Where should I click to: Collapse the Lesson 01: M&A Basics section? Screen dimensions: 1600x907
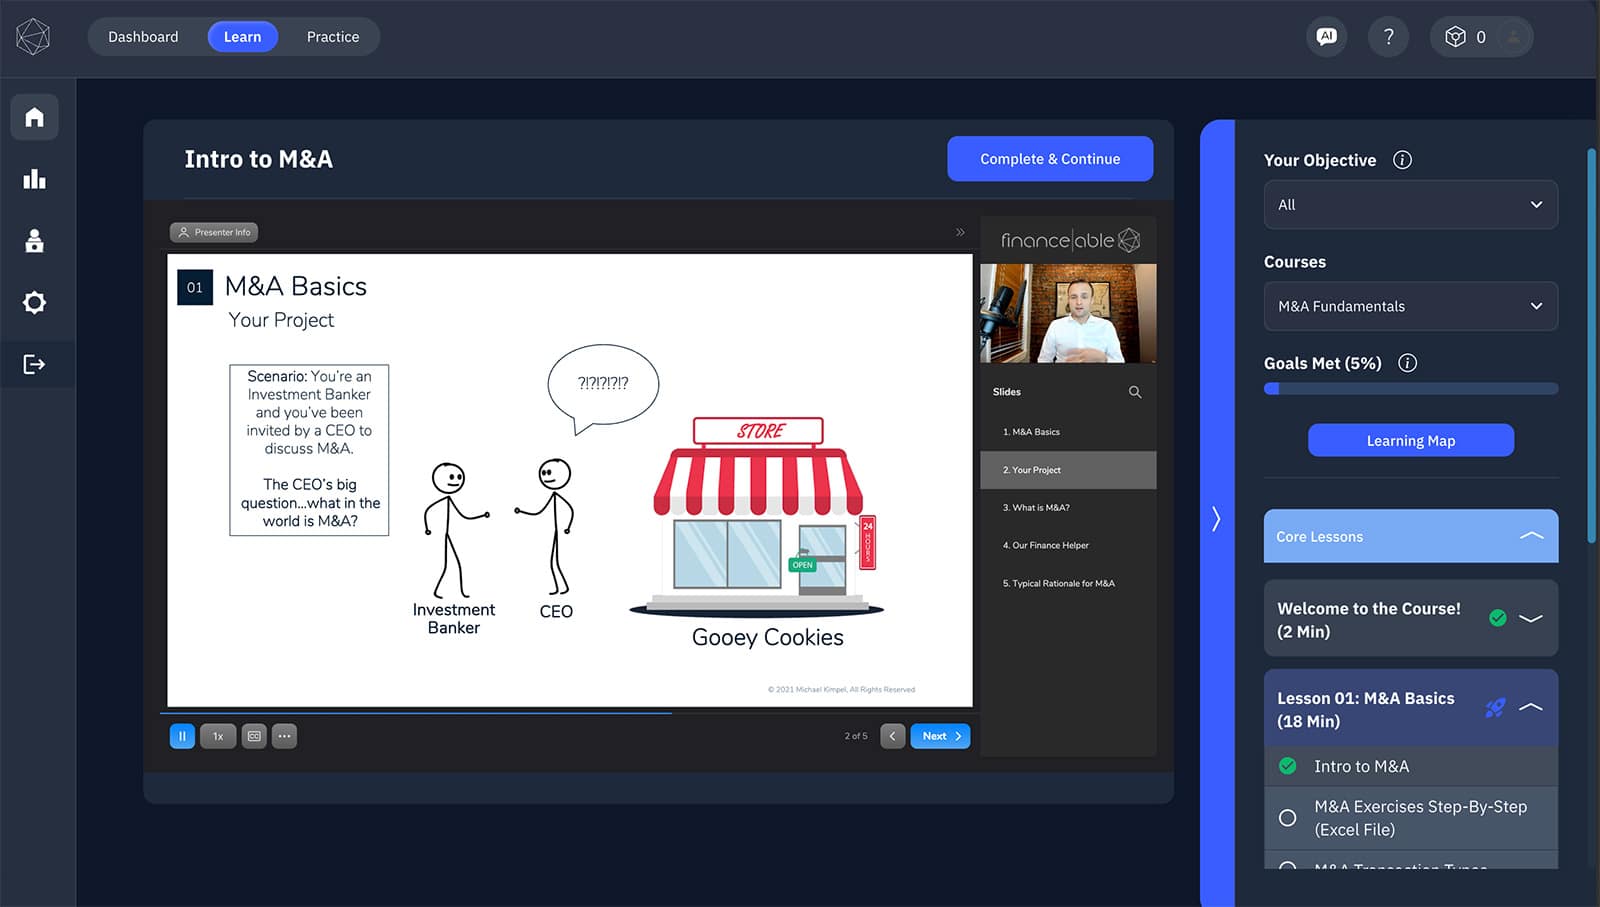[1532, 707]
